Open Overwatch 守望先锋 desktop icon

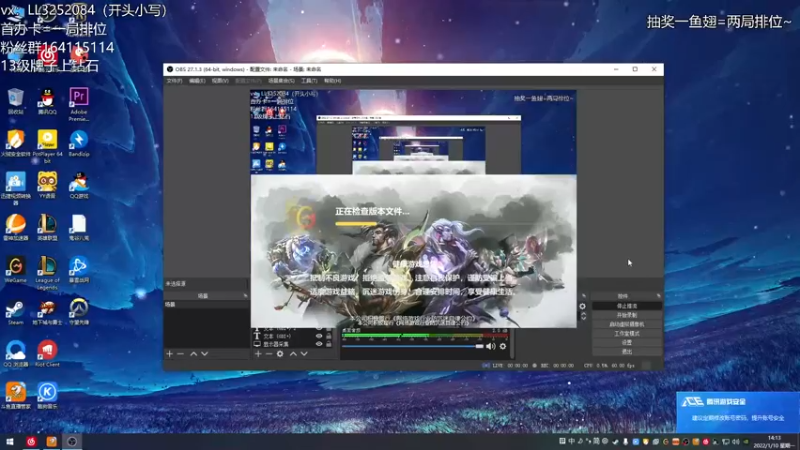click(79, 312)
